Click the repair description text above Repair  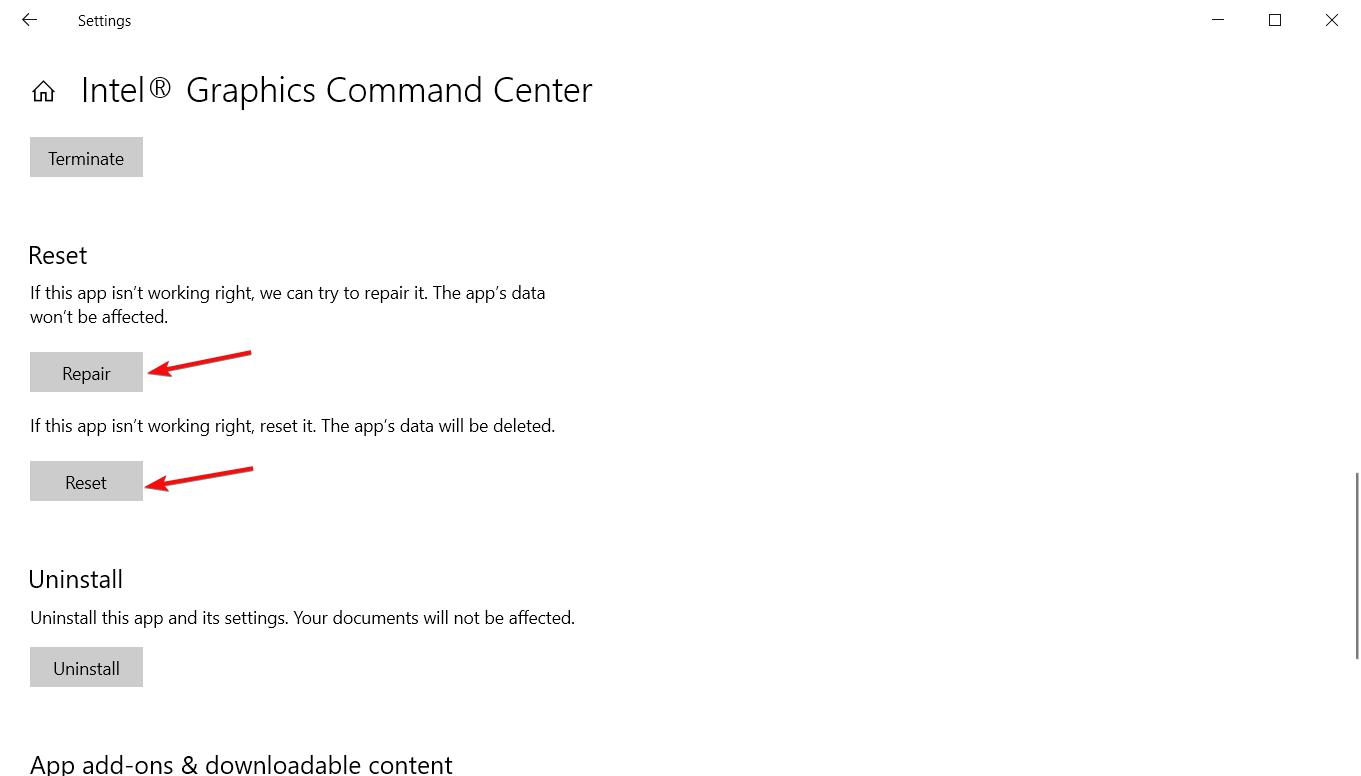287,305
